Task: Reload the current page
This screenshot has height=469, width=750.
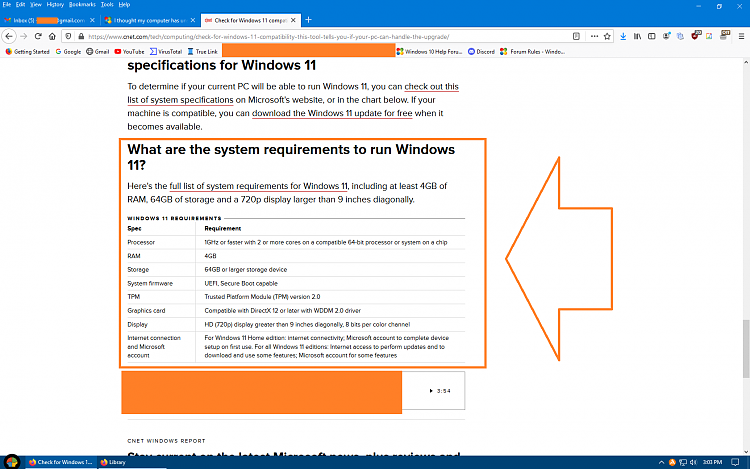Action: coord(38,36)
